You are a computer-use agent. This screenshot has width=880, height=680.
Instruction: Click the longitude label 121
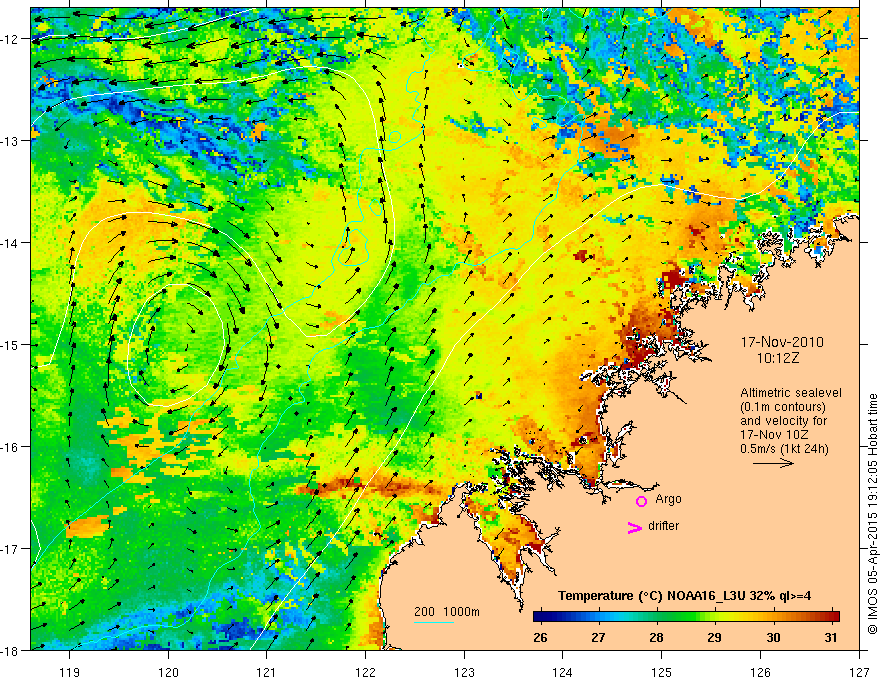(267, 672)
